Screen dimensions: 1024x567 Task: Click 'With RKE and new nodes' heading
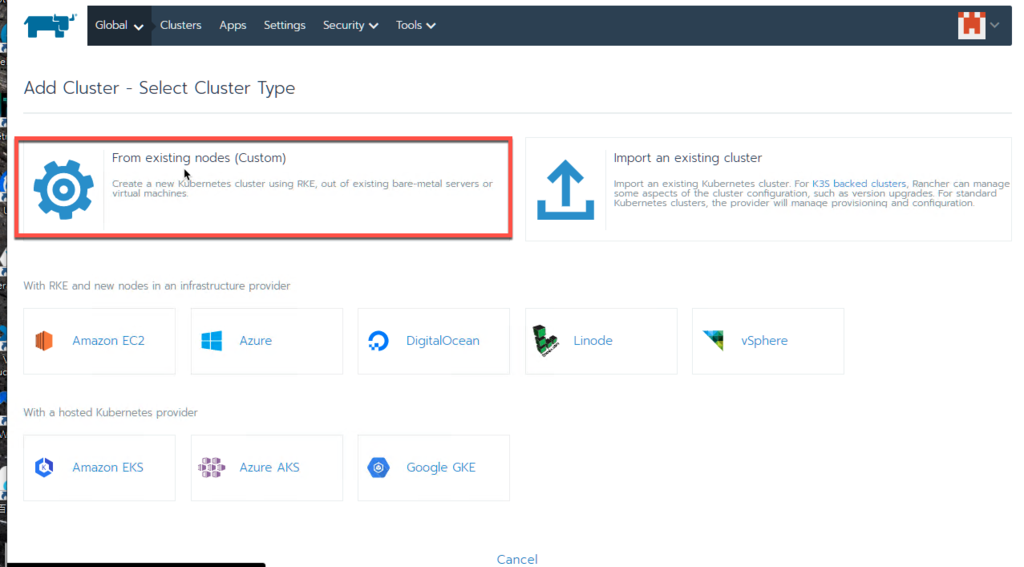(x=157, y=286)
